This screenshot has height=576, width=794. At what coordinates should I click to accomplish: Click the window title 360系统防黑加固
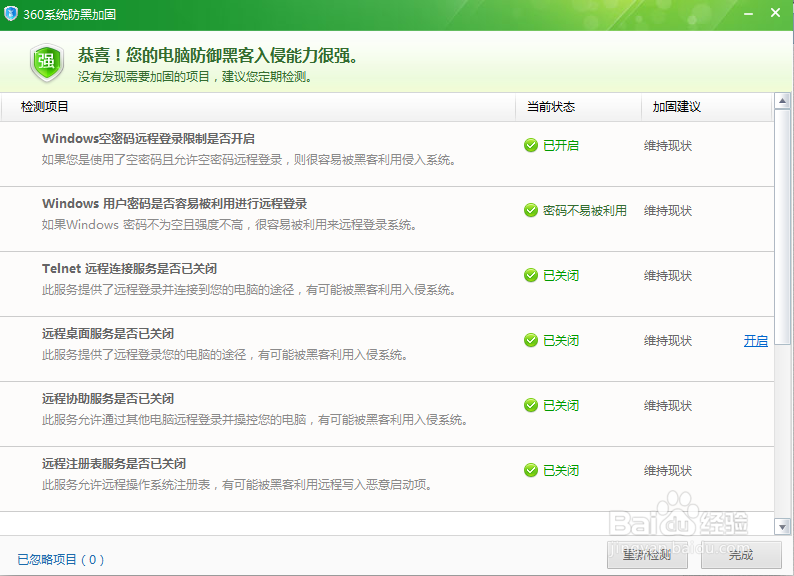(70, 14)
